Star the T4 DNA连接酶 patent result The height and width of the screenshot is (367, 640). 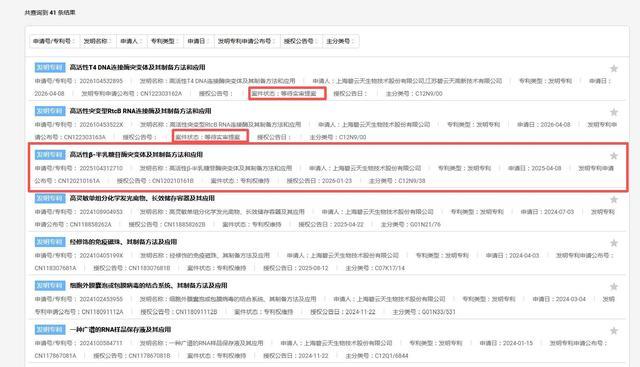[613, 69]
